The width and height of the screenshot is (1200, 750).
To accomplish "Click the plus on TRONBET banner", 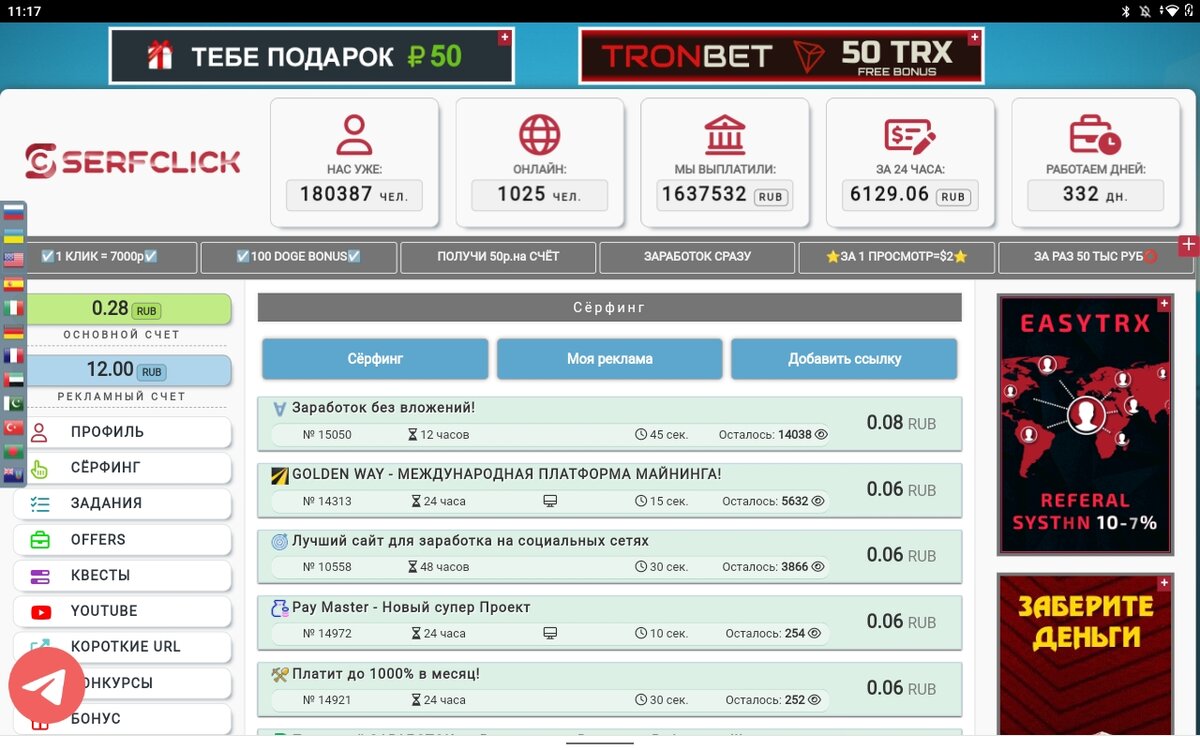I will (x=974, y=37).
